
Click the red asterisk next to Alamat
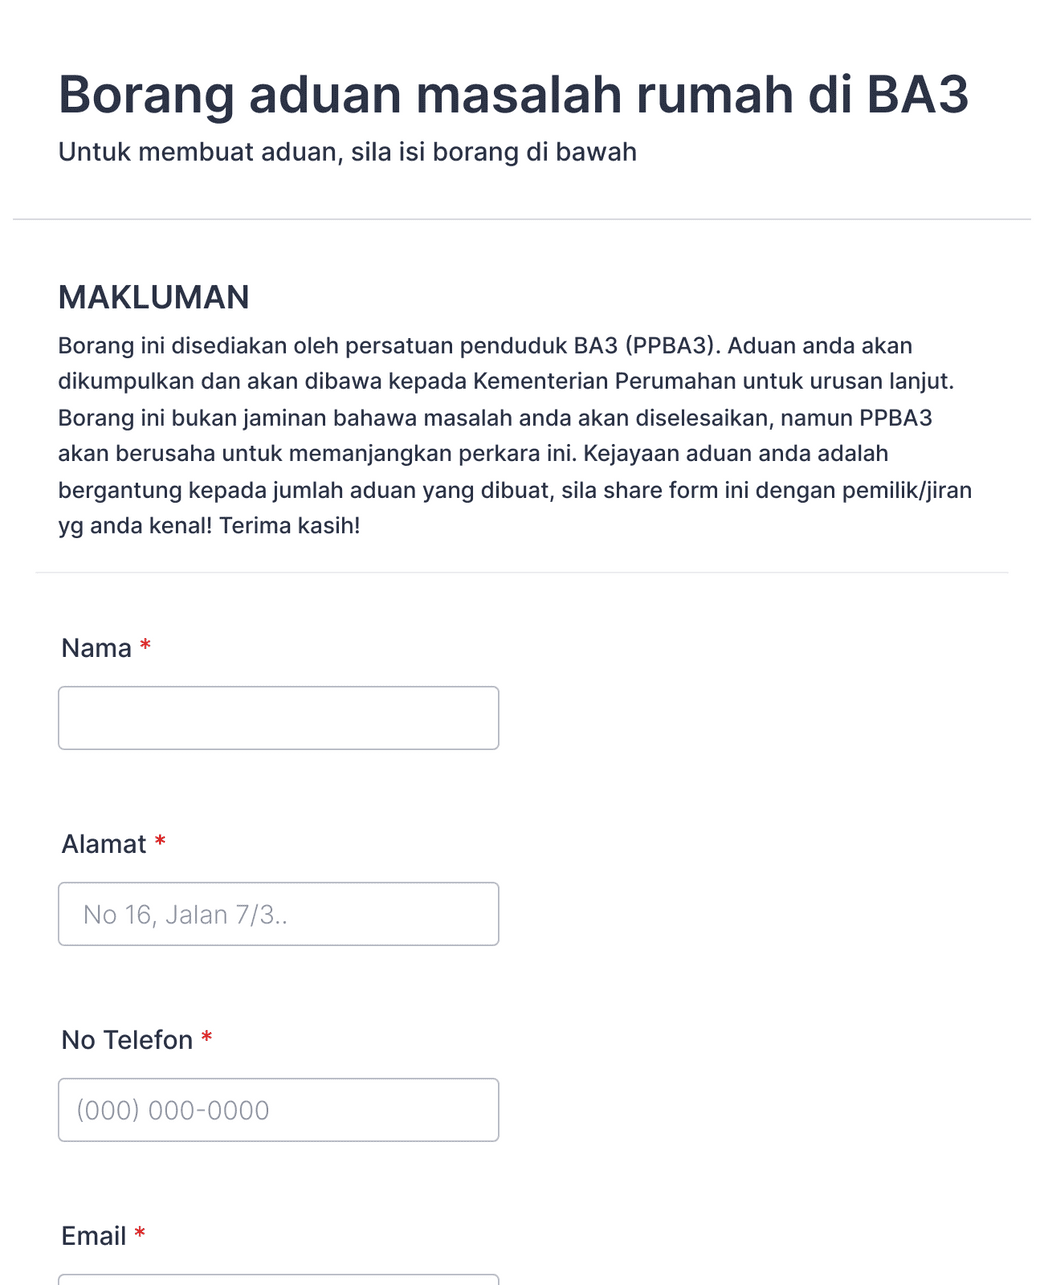point(160,843)
